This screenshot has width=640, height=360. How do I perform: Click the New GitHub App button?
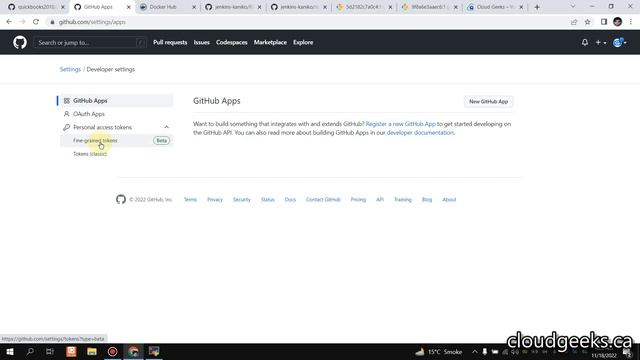(488, 102)
